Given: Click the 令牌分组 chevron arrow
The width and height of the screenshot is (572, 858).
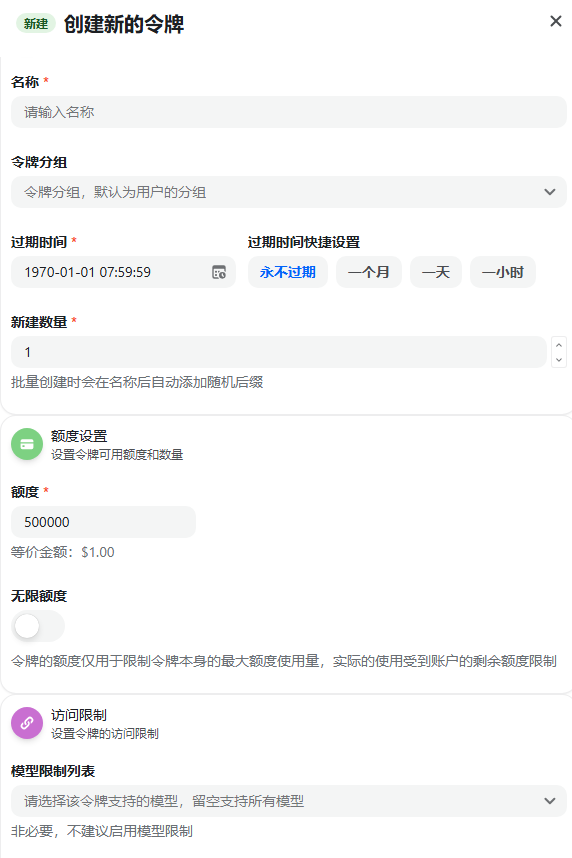Looking at the screenshot, I should click(x=550, y=192).
